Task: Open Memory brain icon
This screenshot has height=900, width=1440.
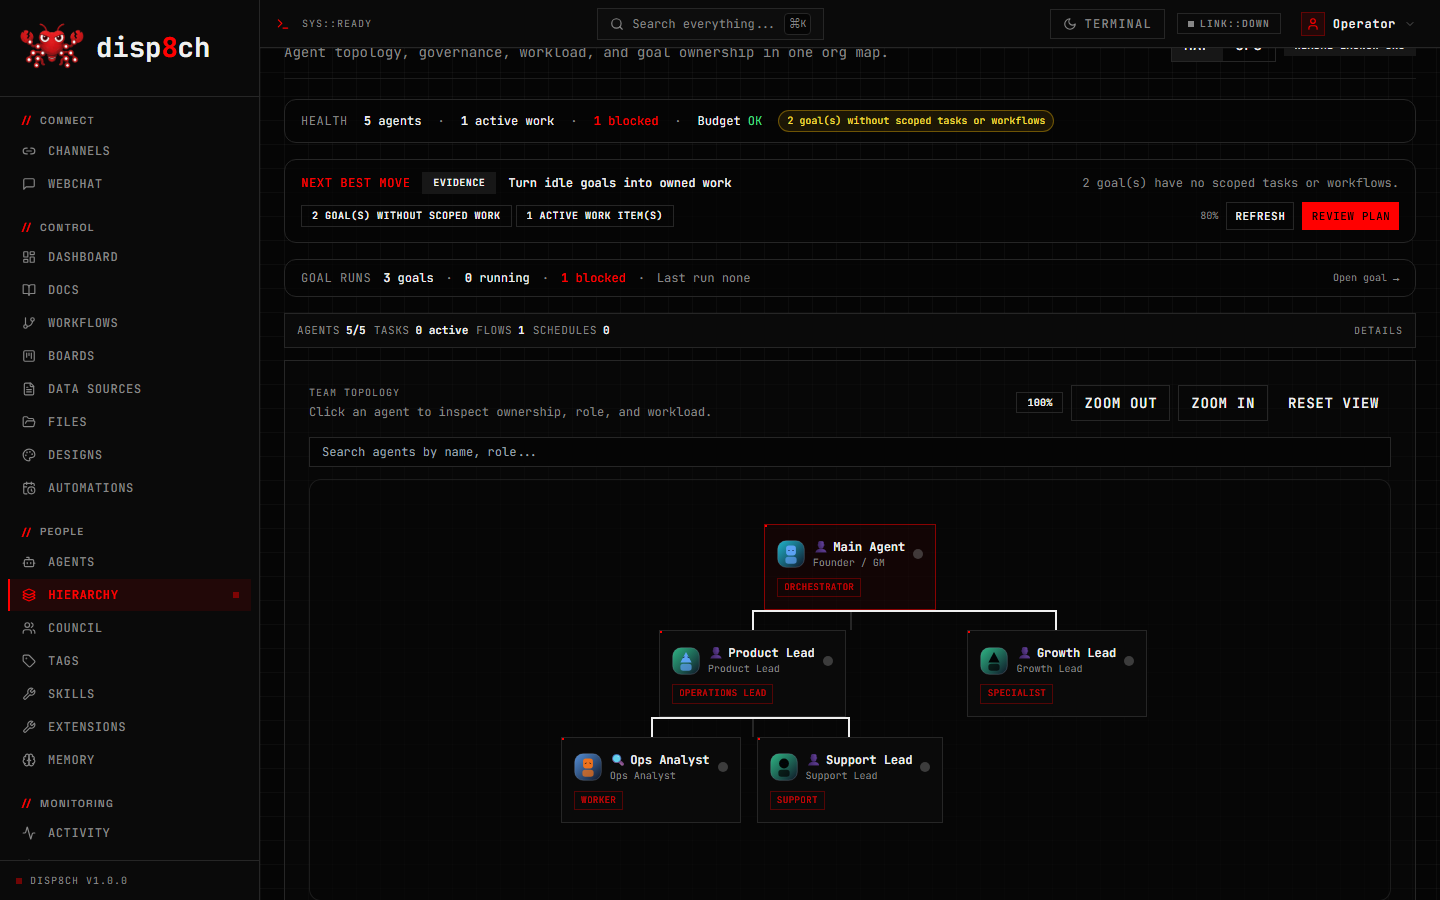Action: (29, 760)
